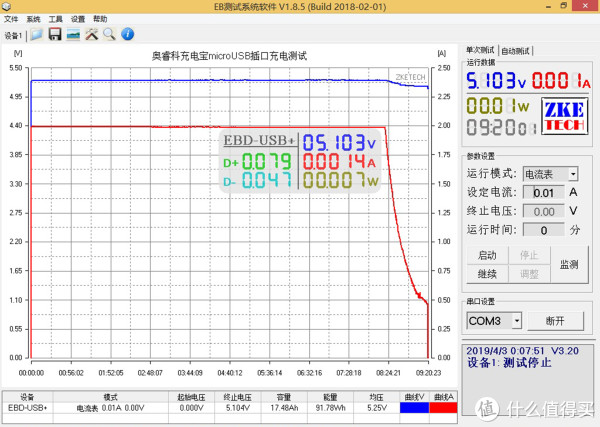The width and height of the screenshot is (600, 427).
Task: Click the D+ 0.079 reading
Action: click(x=257, y=161)
